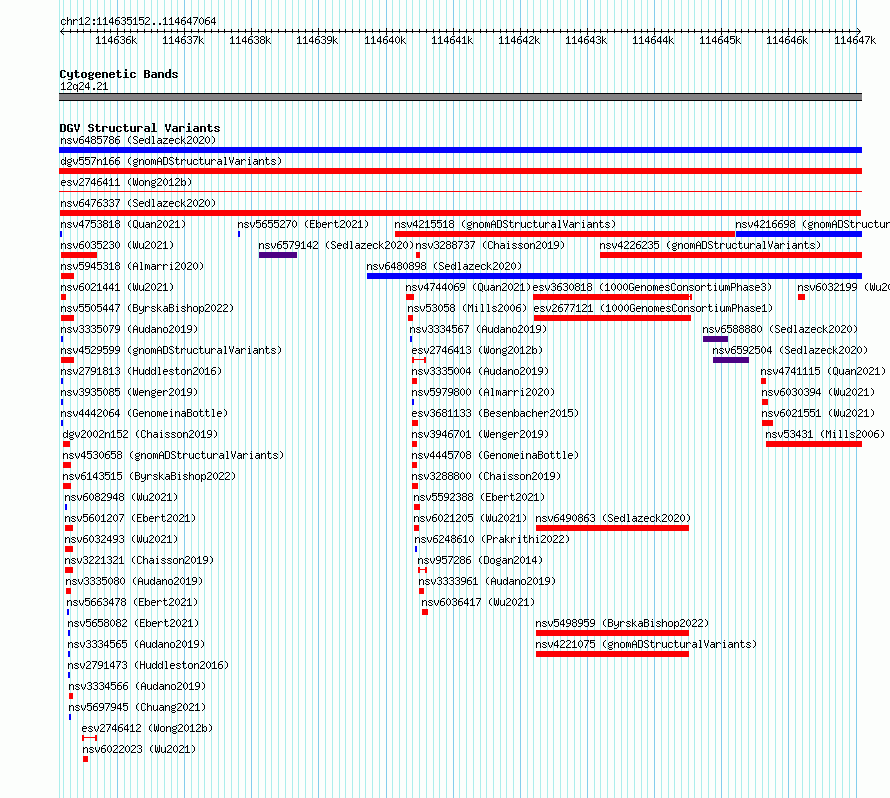Viewport: 890px width, 798px height.
Task: Select esv2677121 (1000GenomesConsortiumPhase1) label
Action: pos(653,308)
